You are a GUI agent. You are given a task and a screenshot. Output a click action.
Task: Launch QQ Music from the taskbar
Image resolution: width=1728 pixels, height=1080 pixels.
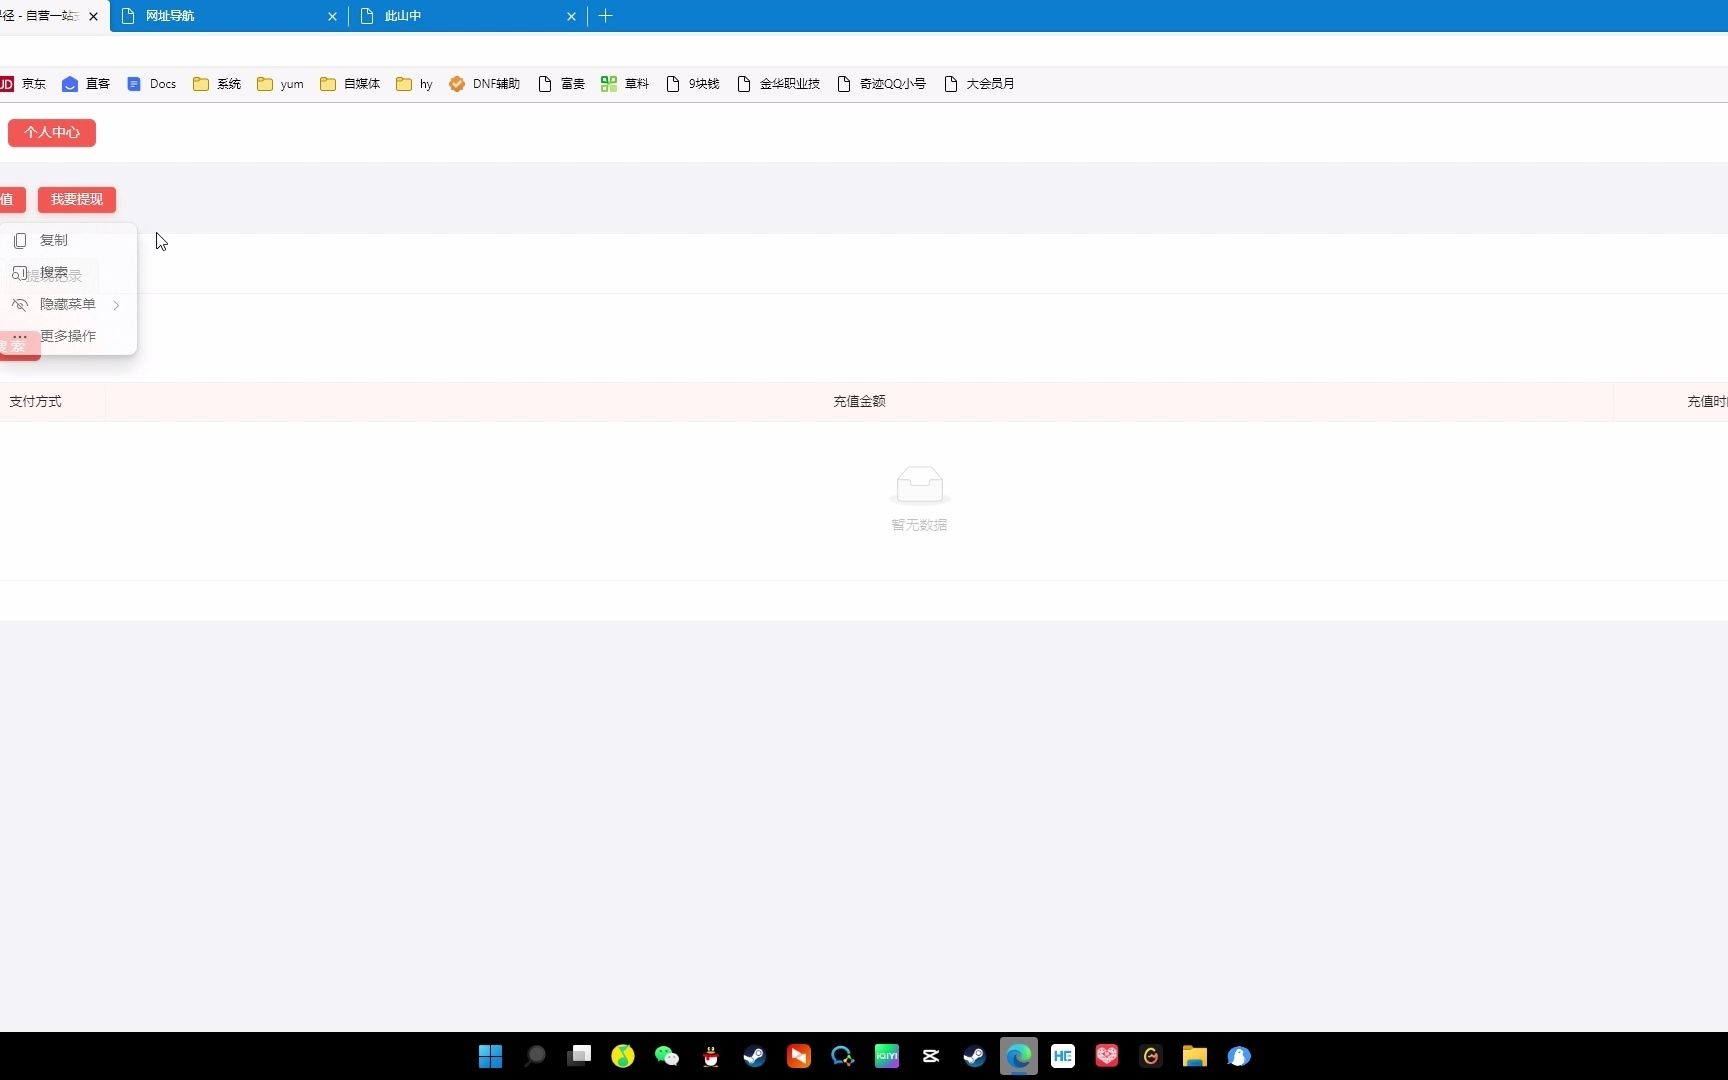(623, 1056)
